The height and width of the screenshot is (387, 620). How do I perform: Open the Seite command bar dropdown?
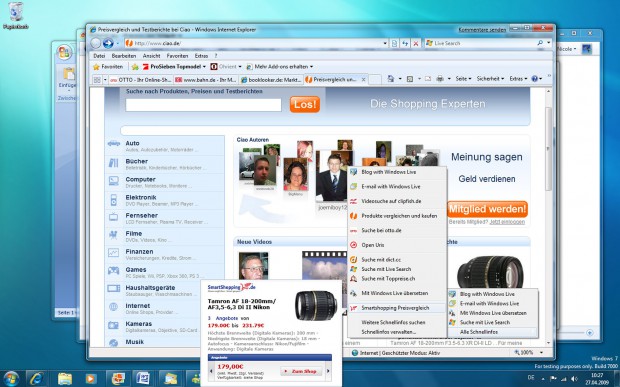pos(463,79)
